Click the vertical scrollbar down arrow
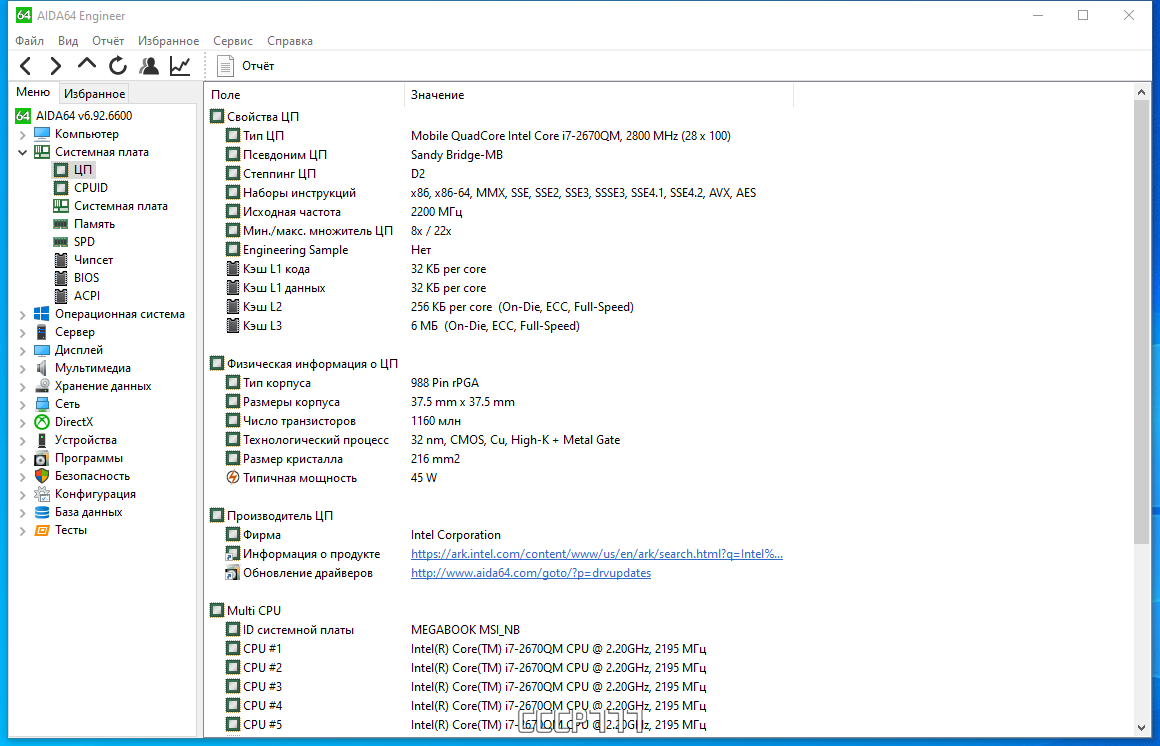1160x746 pixels. click(x=1142, y=727)
